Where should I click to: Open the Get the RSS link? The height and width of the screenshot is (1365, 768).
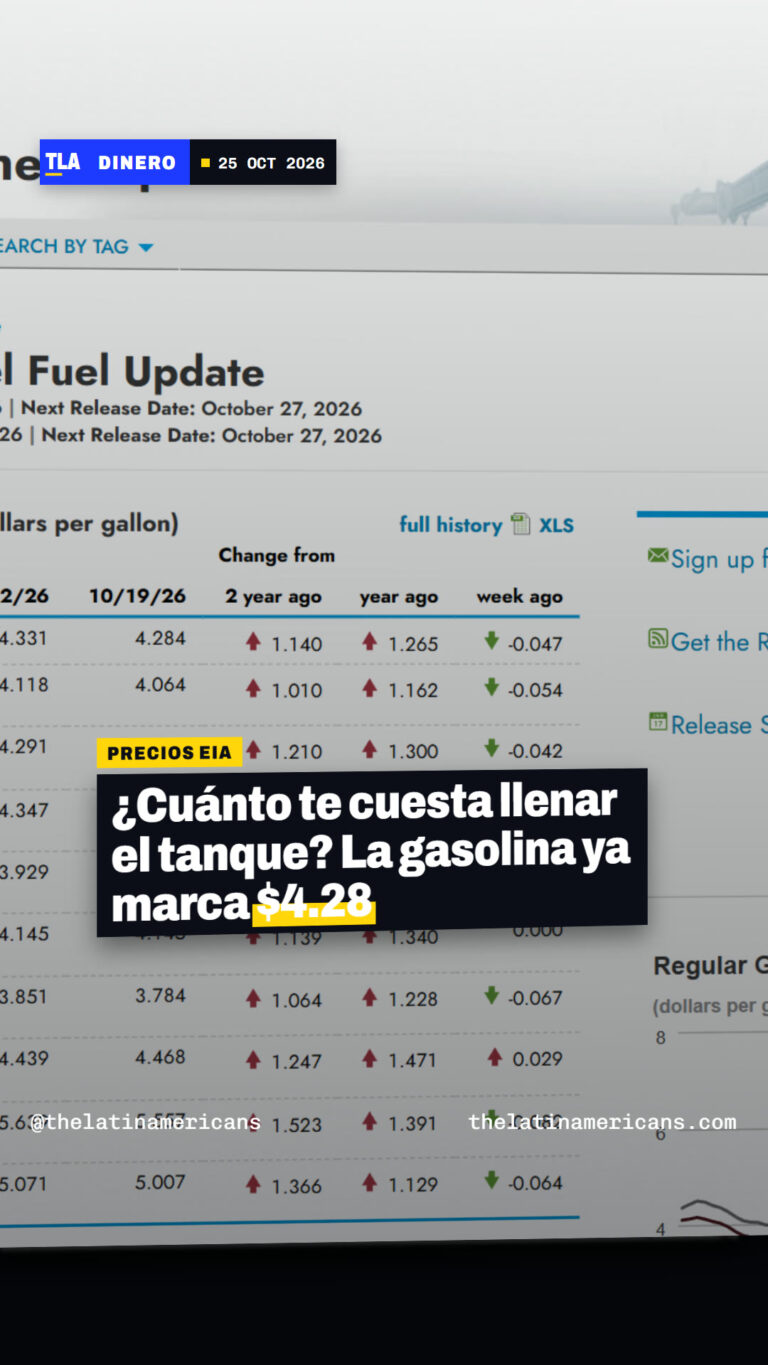[718, 641]
